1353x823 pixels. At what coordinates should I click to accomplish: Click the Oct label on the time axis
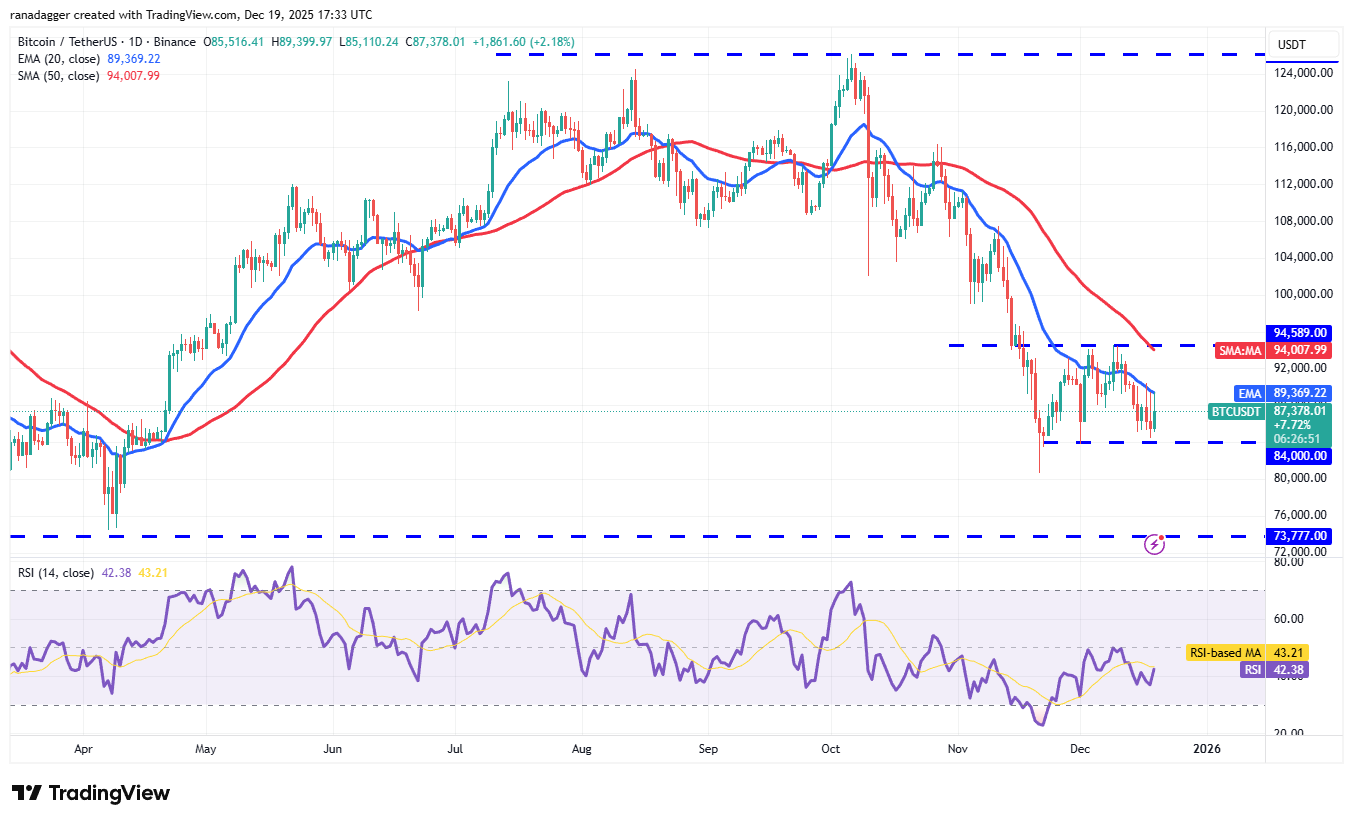(x=830, y=748)
